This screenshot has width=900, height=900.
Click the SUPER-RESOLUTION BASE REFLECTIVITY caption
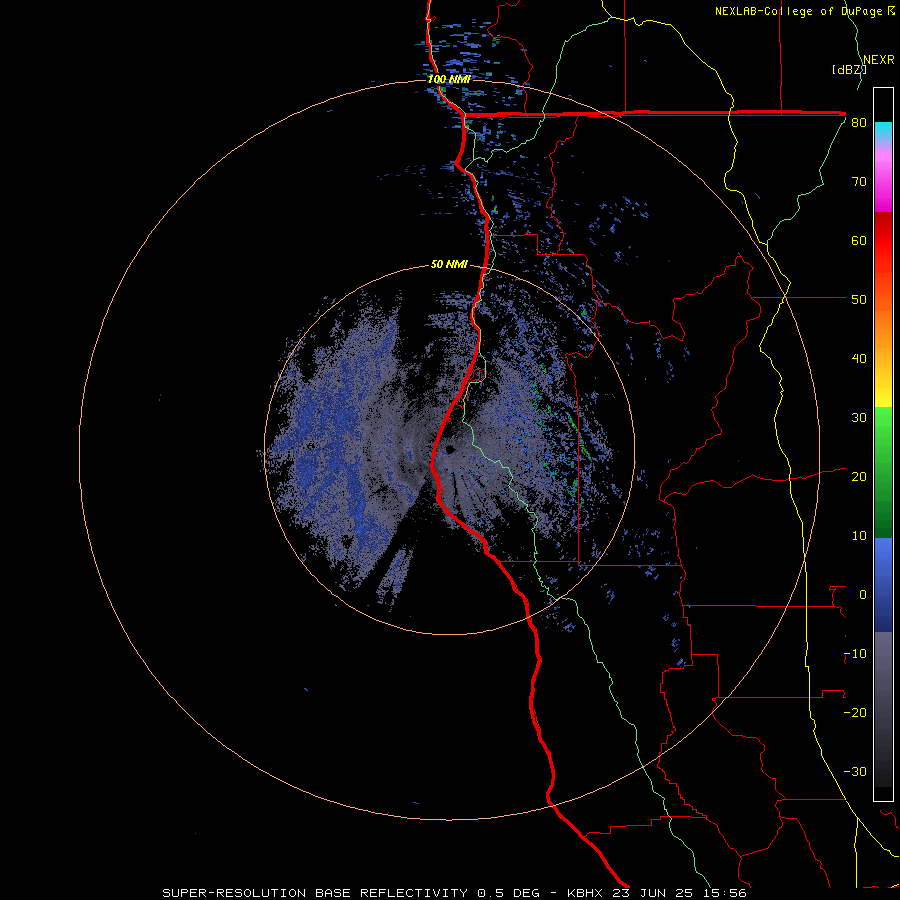click(x=315, y=893)
